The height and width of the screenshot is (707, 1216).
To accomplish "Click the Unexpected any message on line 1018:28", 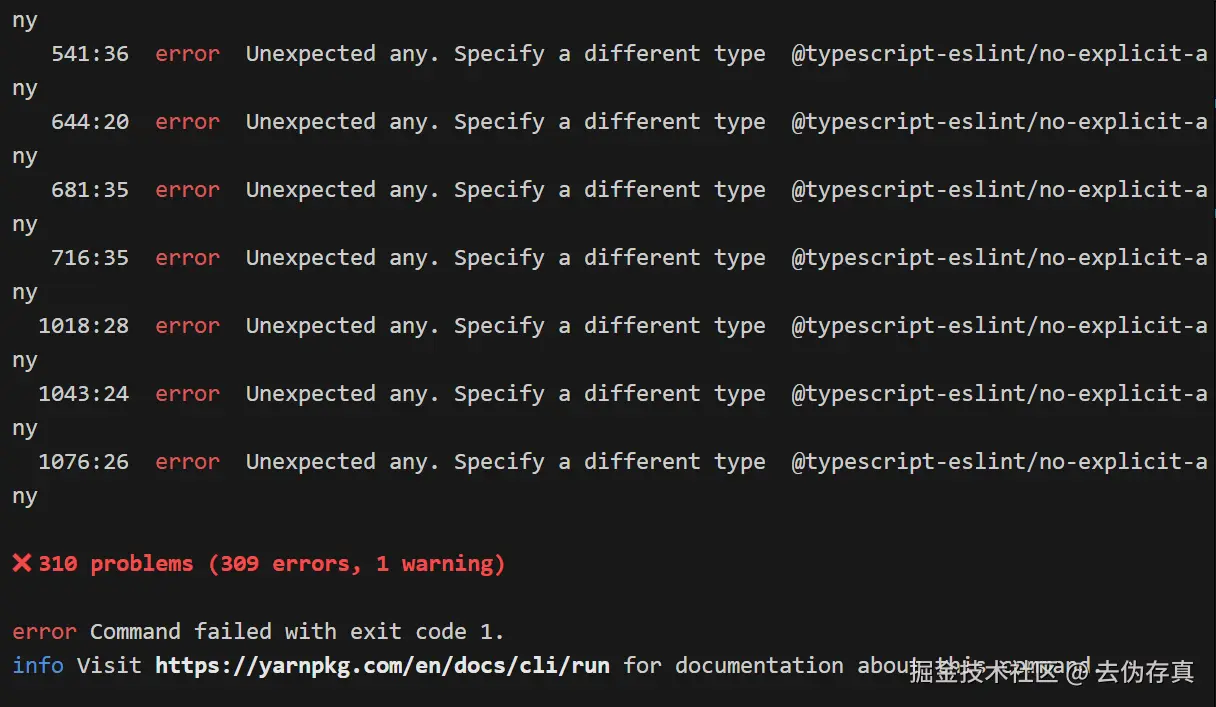I will [505, 326].
